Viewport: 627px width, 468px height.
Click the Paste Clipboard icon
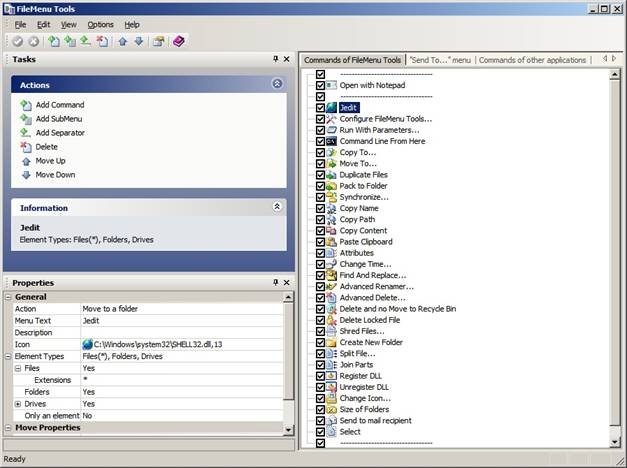click(x=331, y=242)
